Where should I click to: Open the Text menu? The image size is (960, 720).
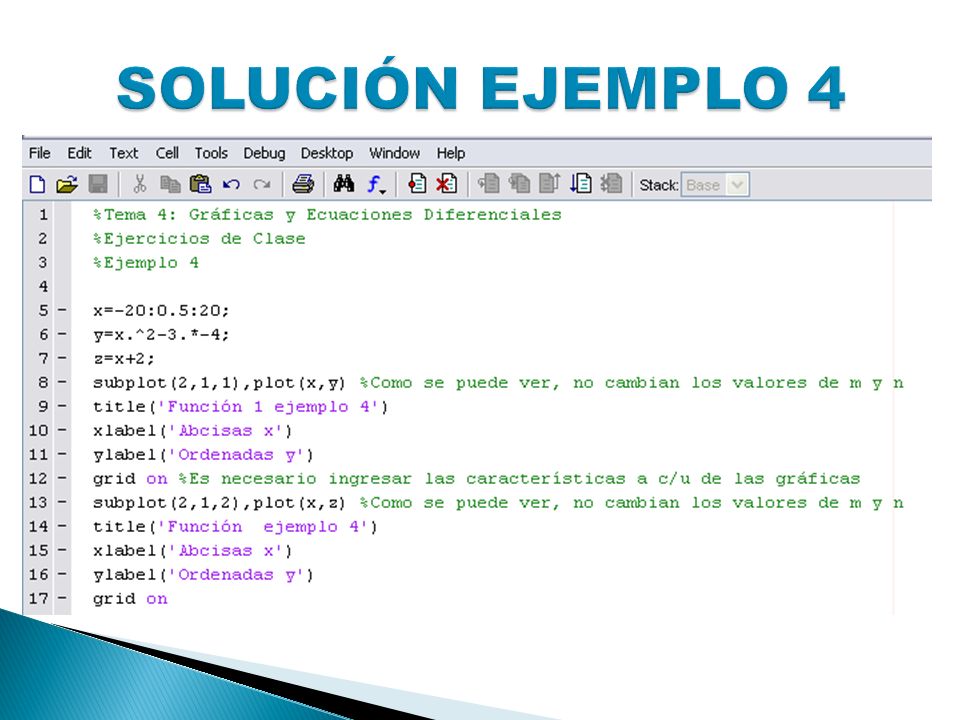pyautogui.click(x=124, y=153)
